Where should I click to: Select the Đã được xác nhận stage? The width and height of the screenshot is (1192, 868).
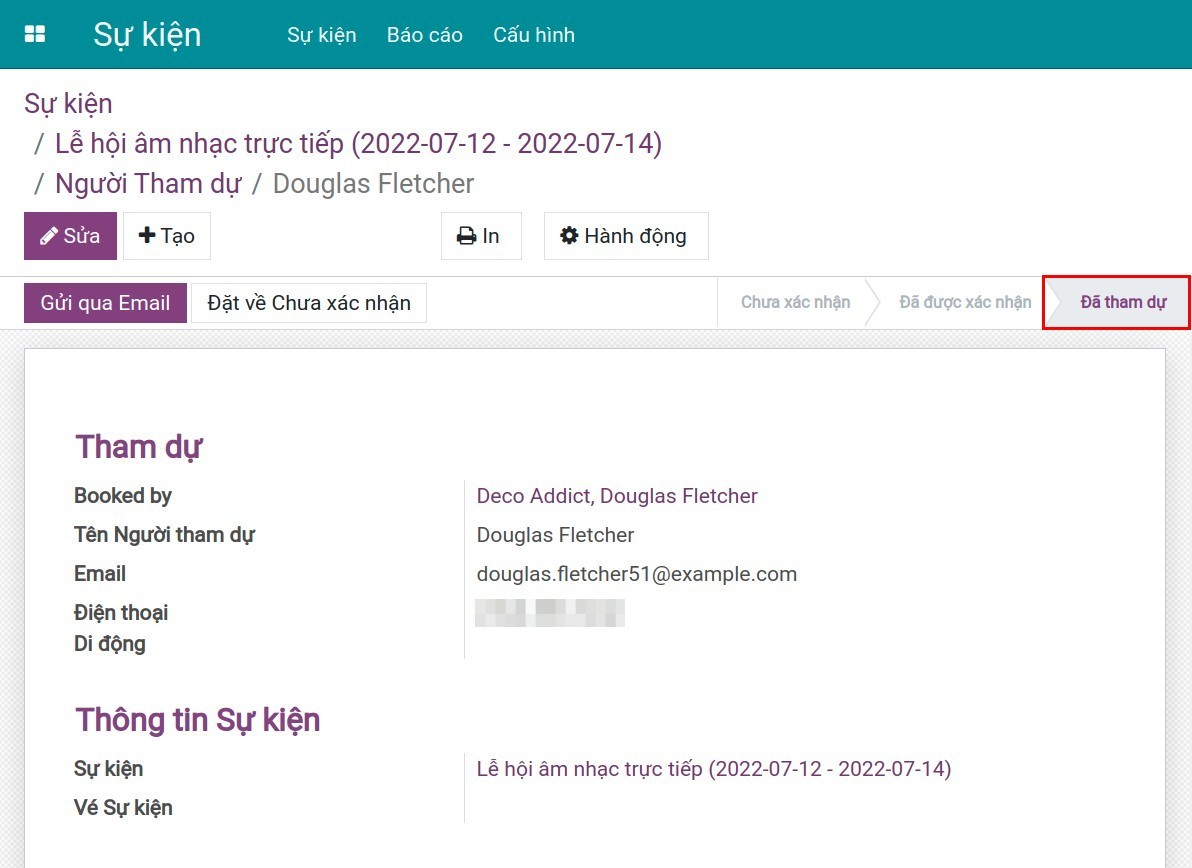pyautogui.click(x=964, y=303)
